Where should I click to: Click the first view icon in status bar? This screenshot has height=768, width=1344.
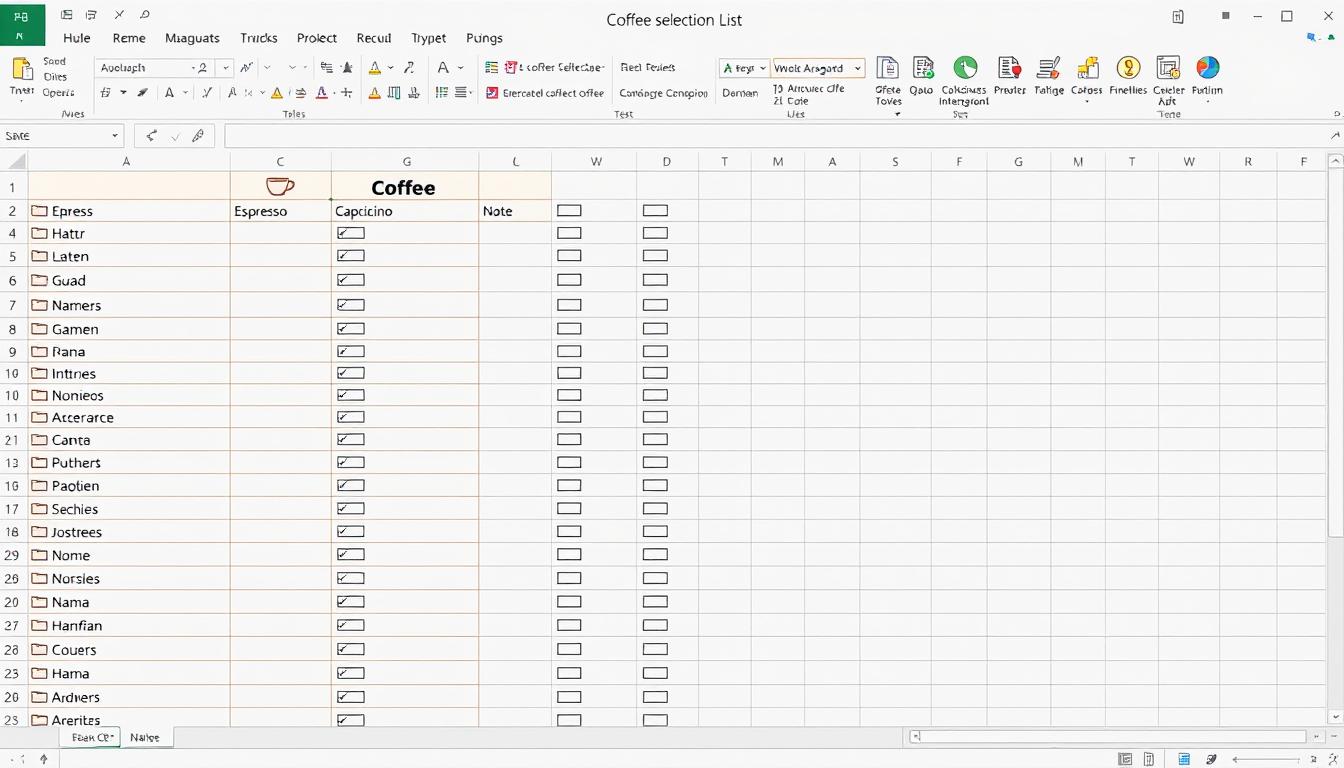pos(1125,760)
